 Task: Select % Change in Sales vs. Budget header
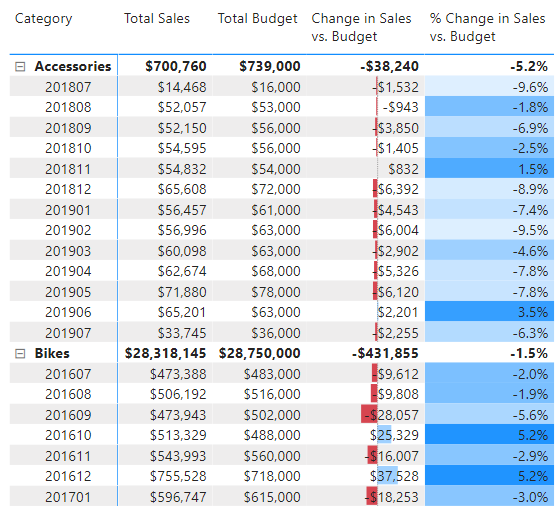(487, 27)
